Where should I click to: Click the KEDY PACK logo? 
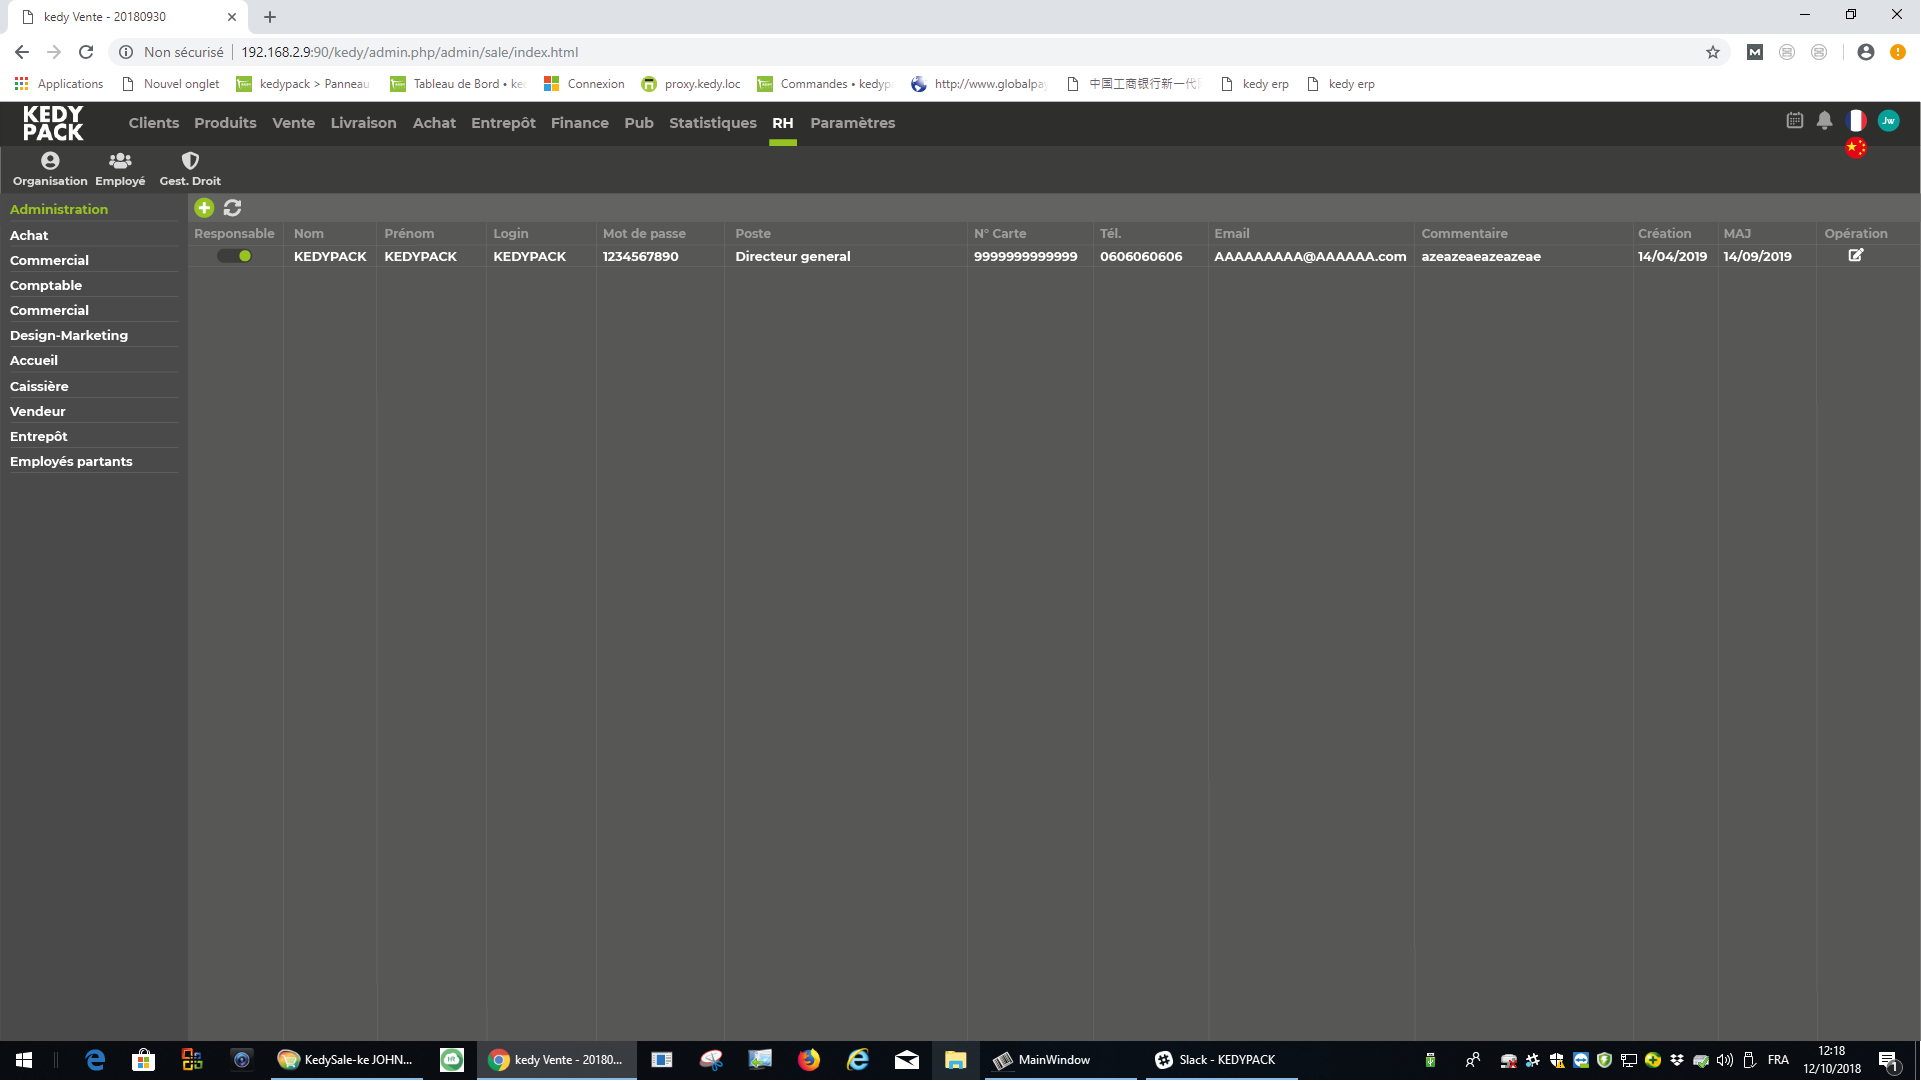tap(53, 123)
